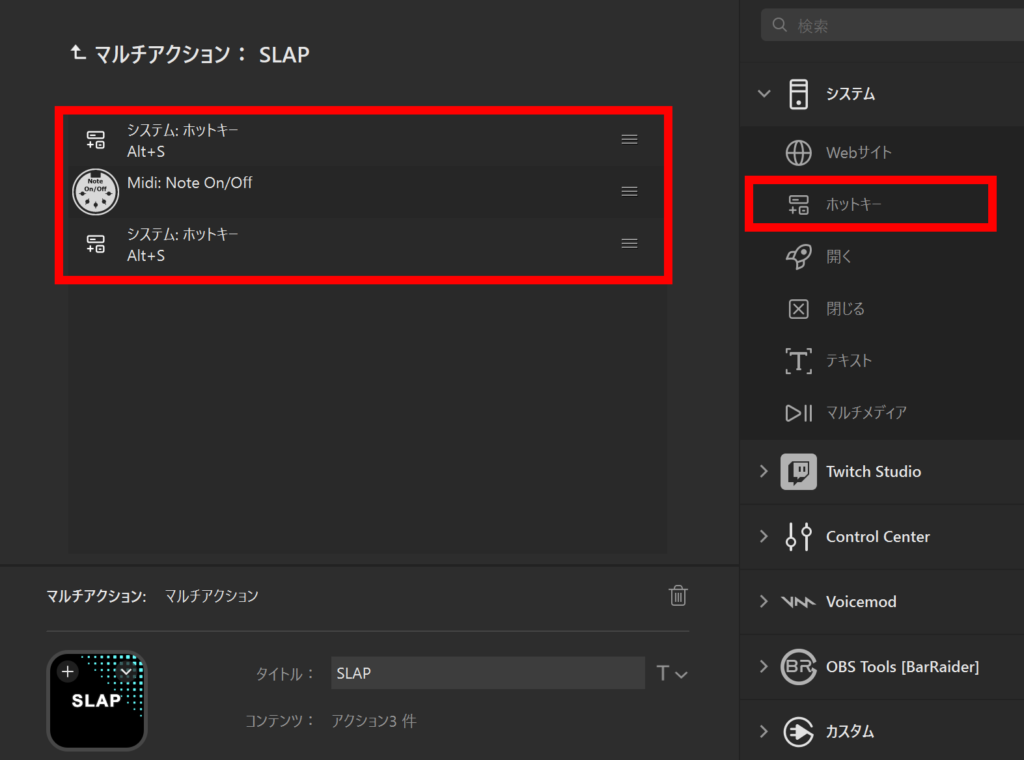Select the first システム: ホットキー Alt+S action
The width and height of the screenshot is (1024, 760).
click(x=300, y=140)
